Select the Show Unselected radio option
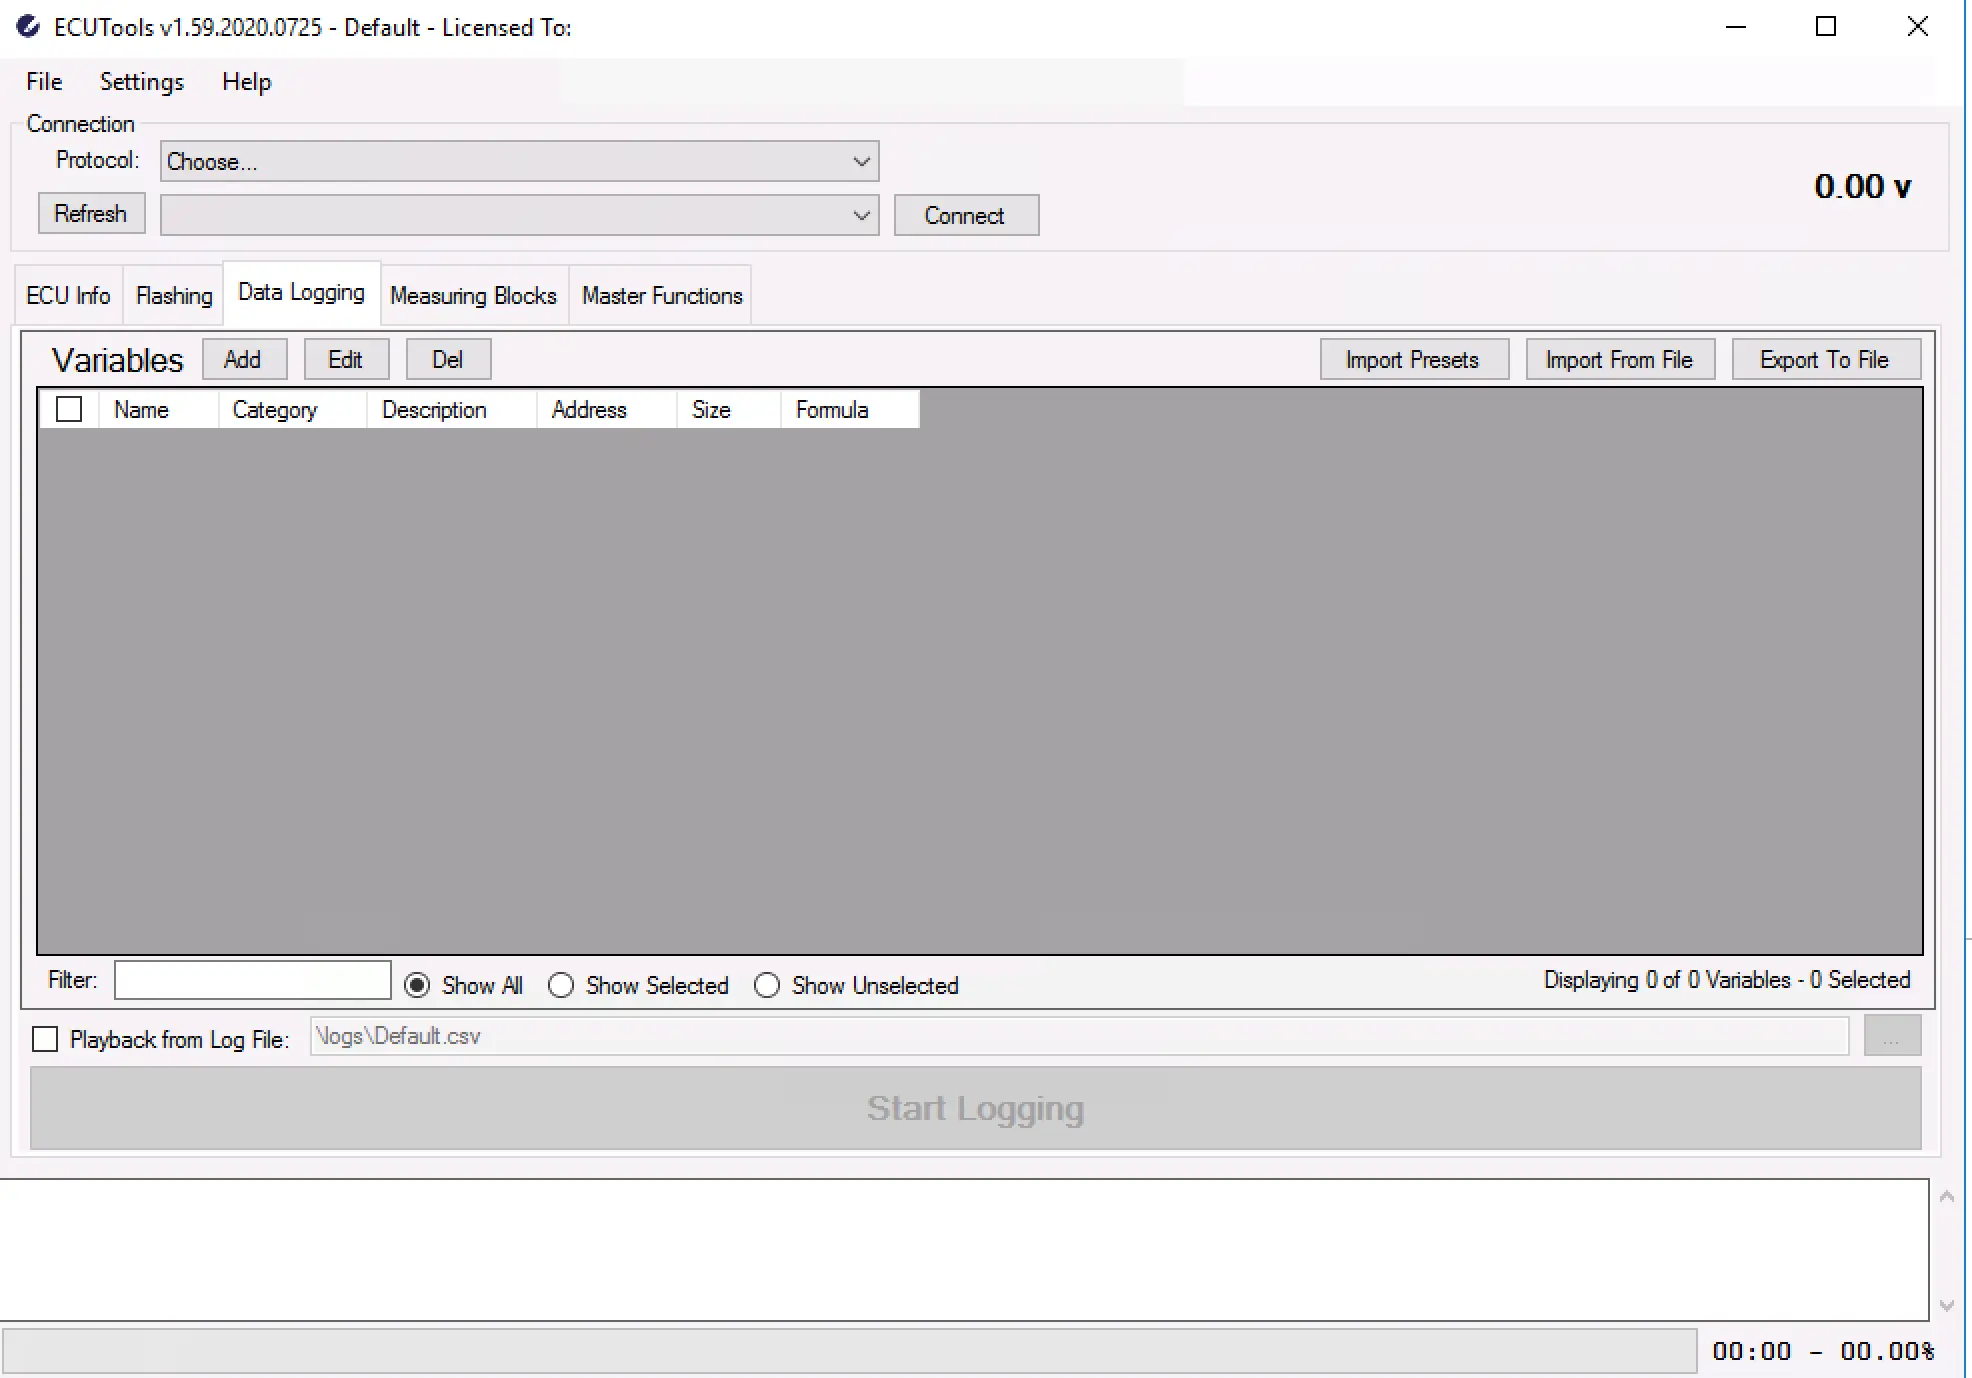 pos(767,985)
